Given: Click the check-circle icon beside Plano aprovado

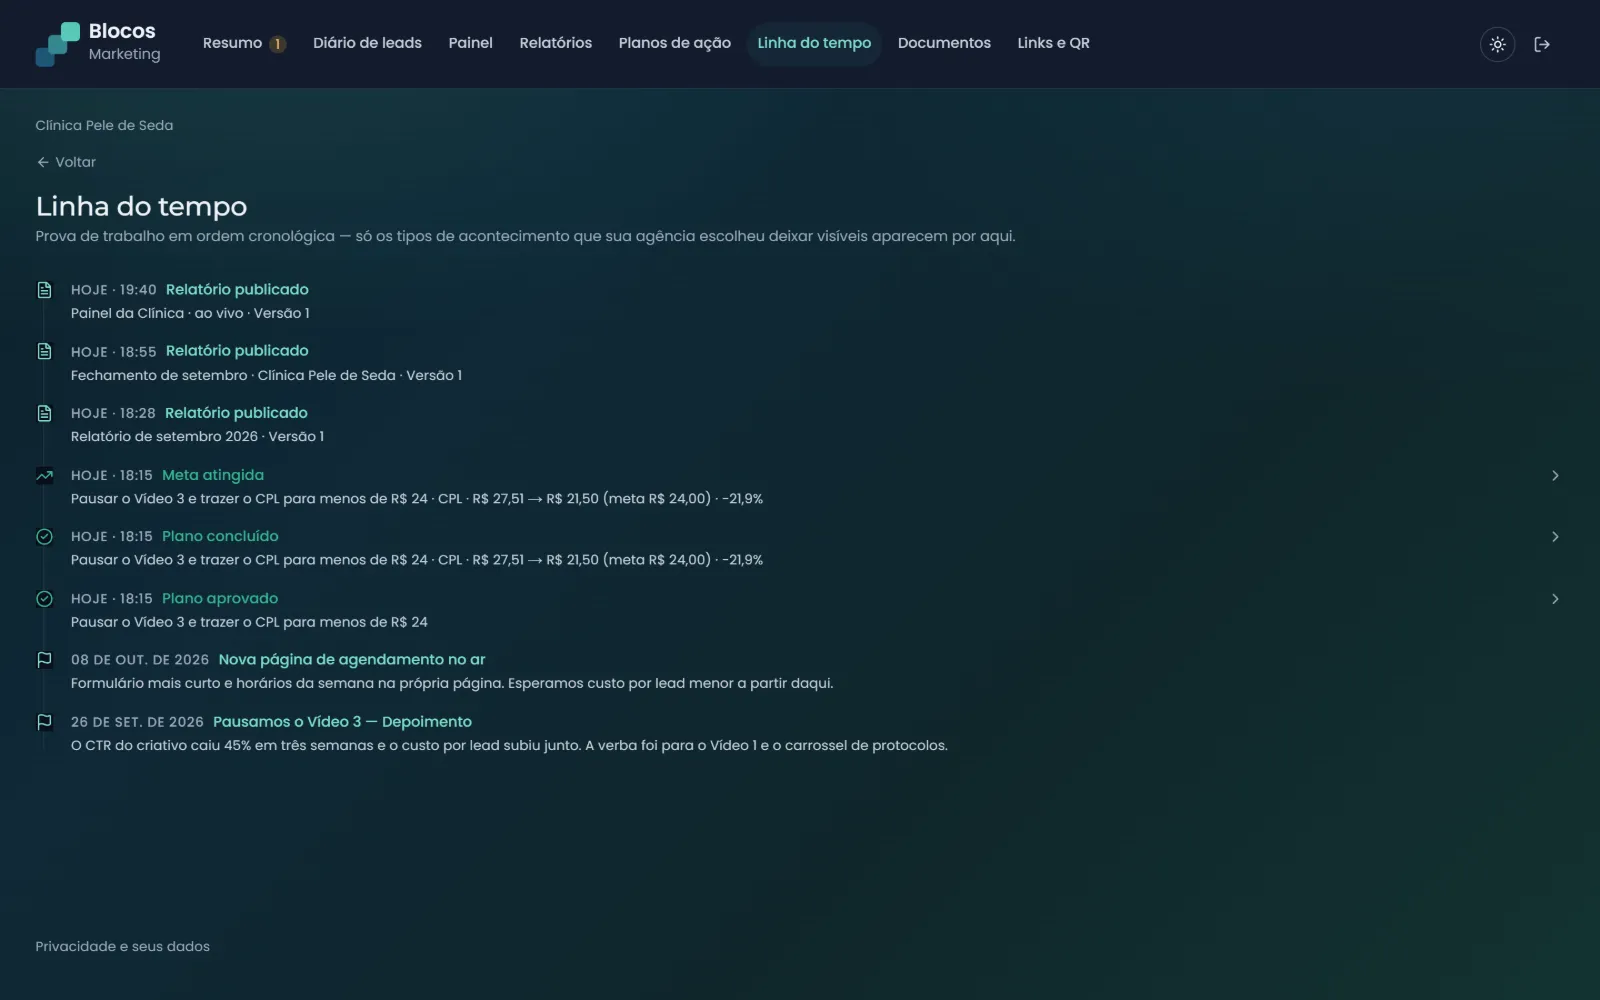Looking at the screenshot, I should click(x=44, y=599).
